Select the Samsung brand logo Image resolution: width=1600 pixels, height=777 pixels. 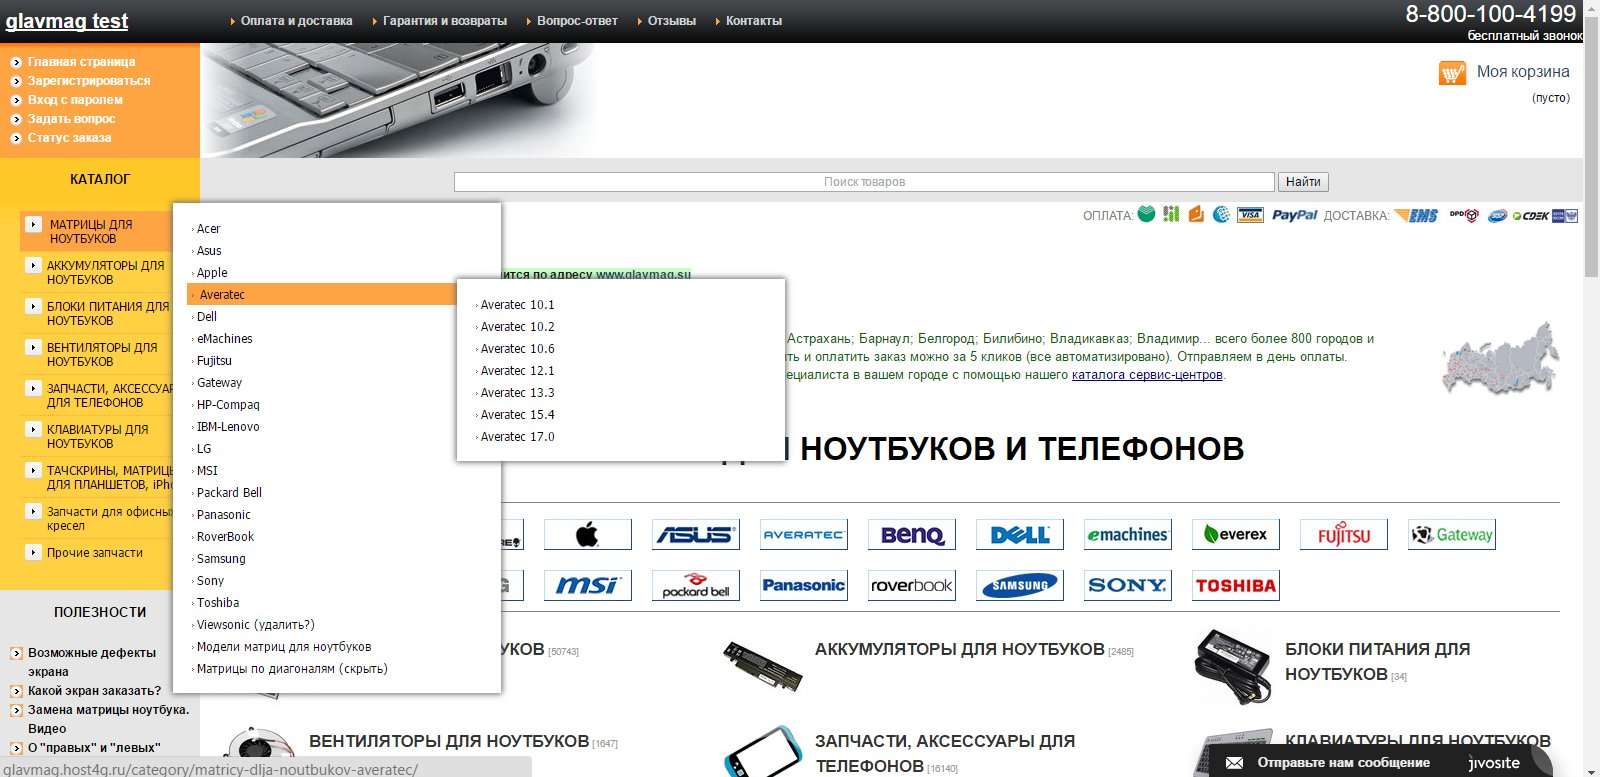point(1020,586)
